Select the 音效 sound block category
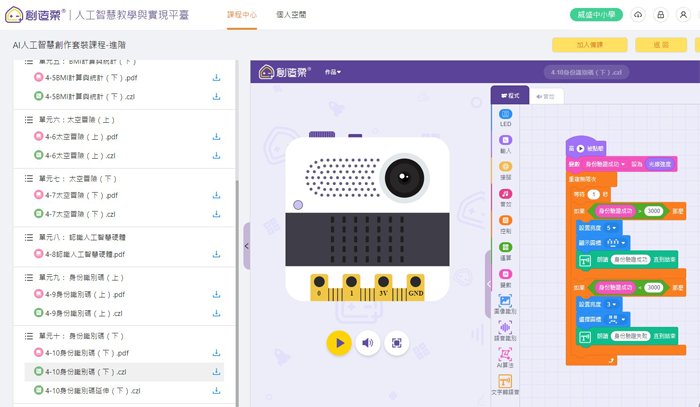700x407 pixels. tap(505, 197)
